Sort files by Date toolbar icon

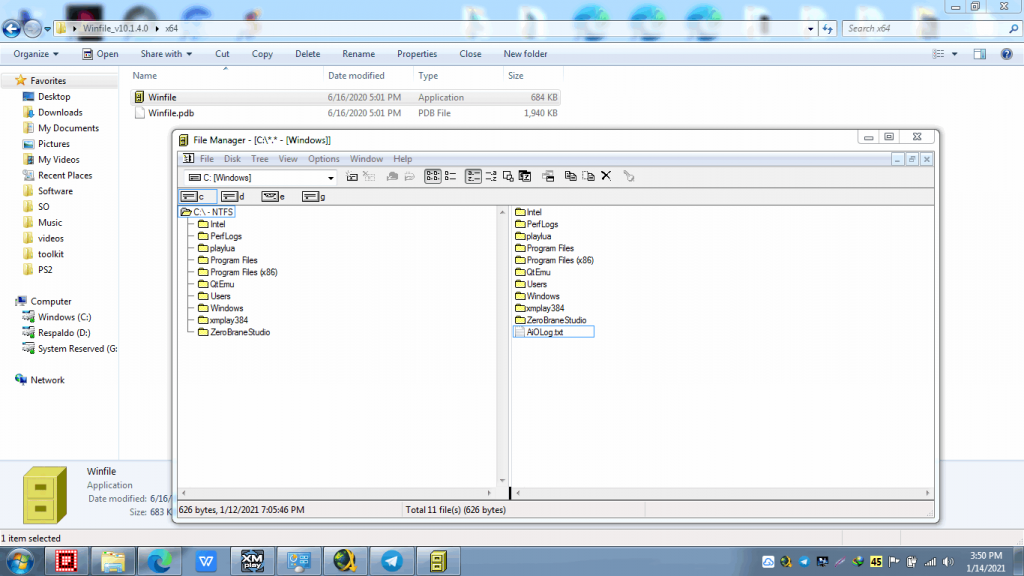tap(524, 176)
